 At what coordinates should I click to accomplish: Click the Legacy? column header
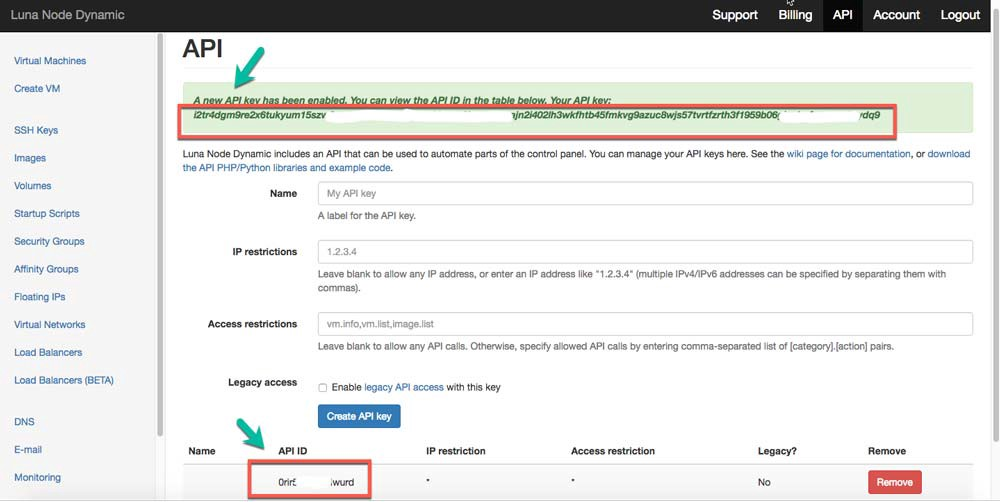[777, 451]
